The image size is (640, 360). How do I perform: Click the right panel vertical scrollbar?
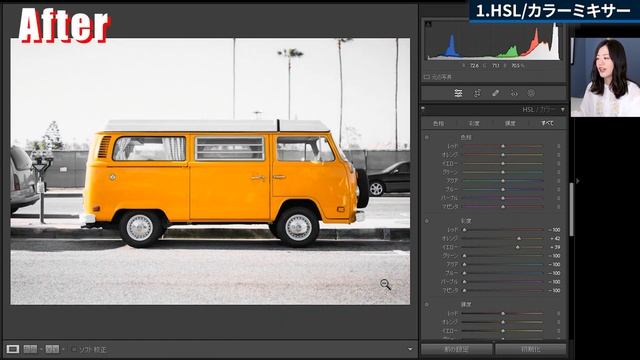click(x=571, y=209)
